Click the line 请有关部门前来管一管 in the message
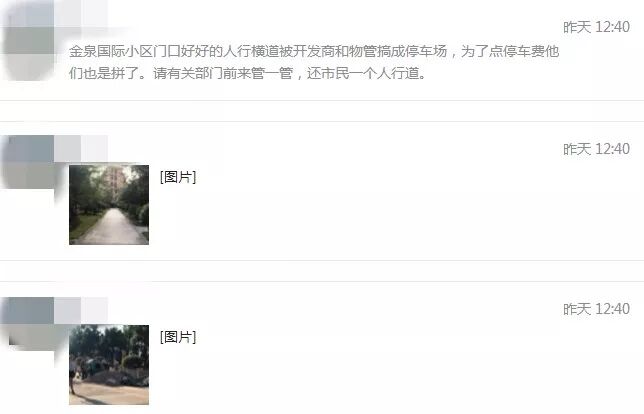 [222, 74]
